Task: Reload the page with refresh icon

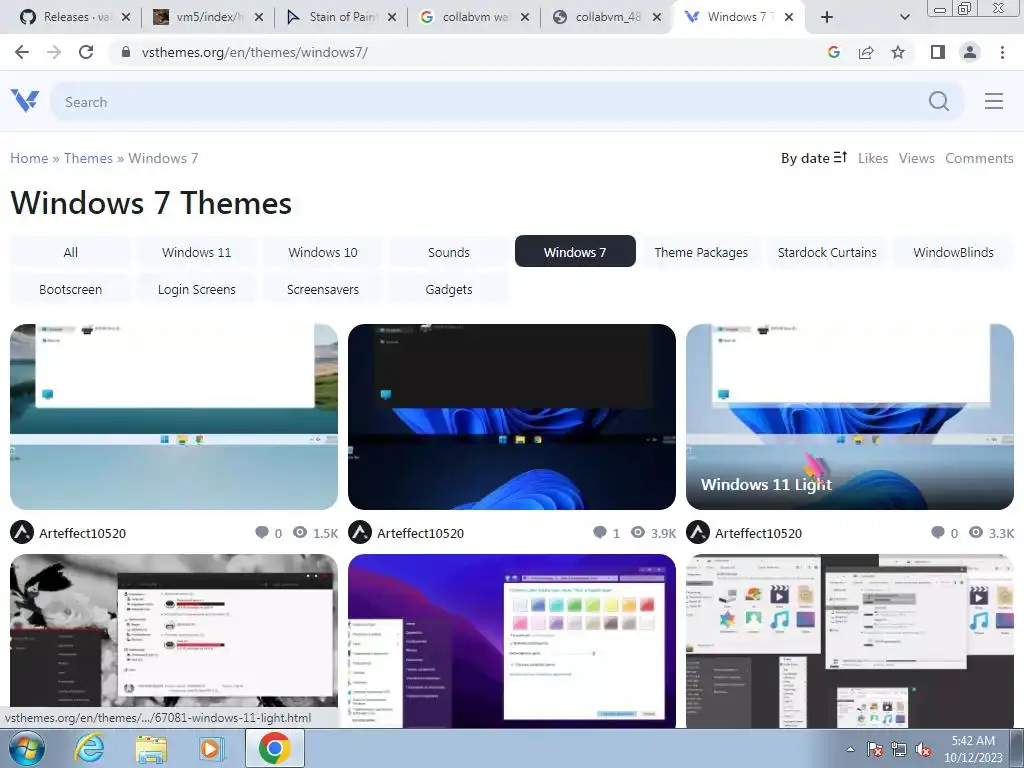Action: 86,52
